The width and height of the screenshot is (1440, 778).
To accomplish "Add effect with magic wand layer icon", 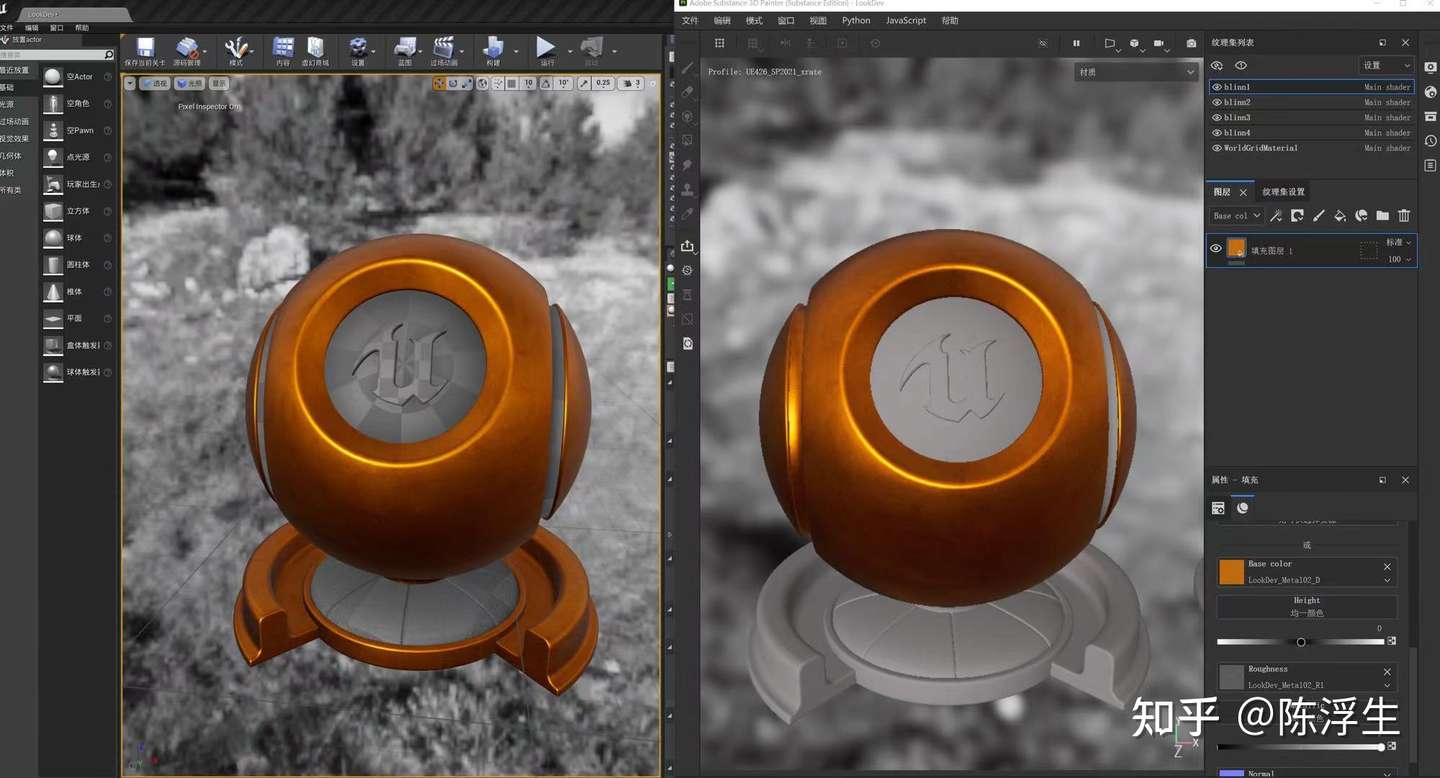I will coord(1276,215).
